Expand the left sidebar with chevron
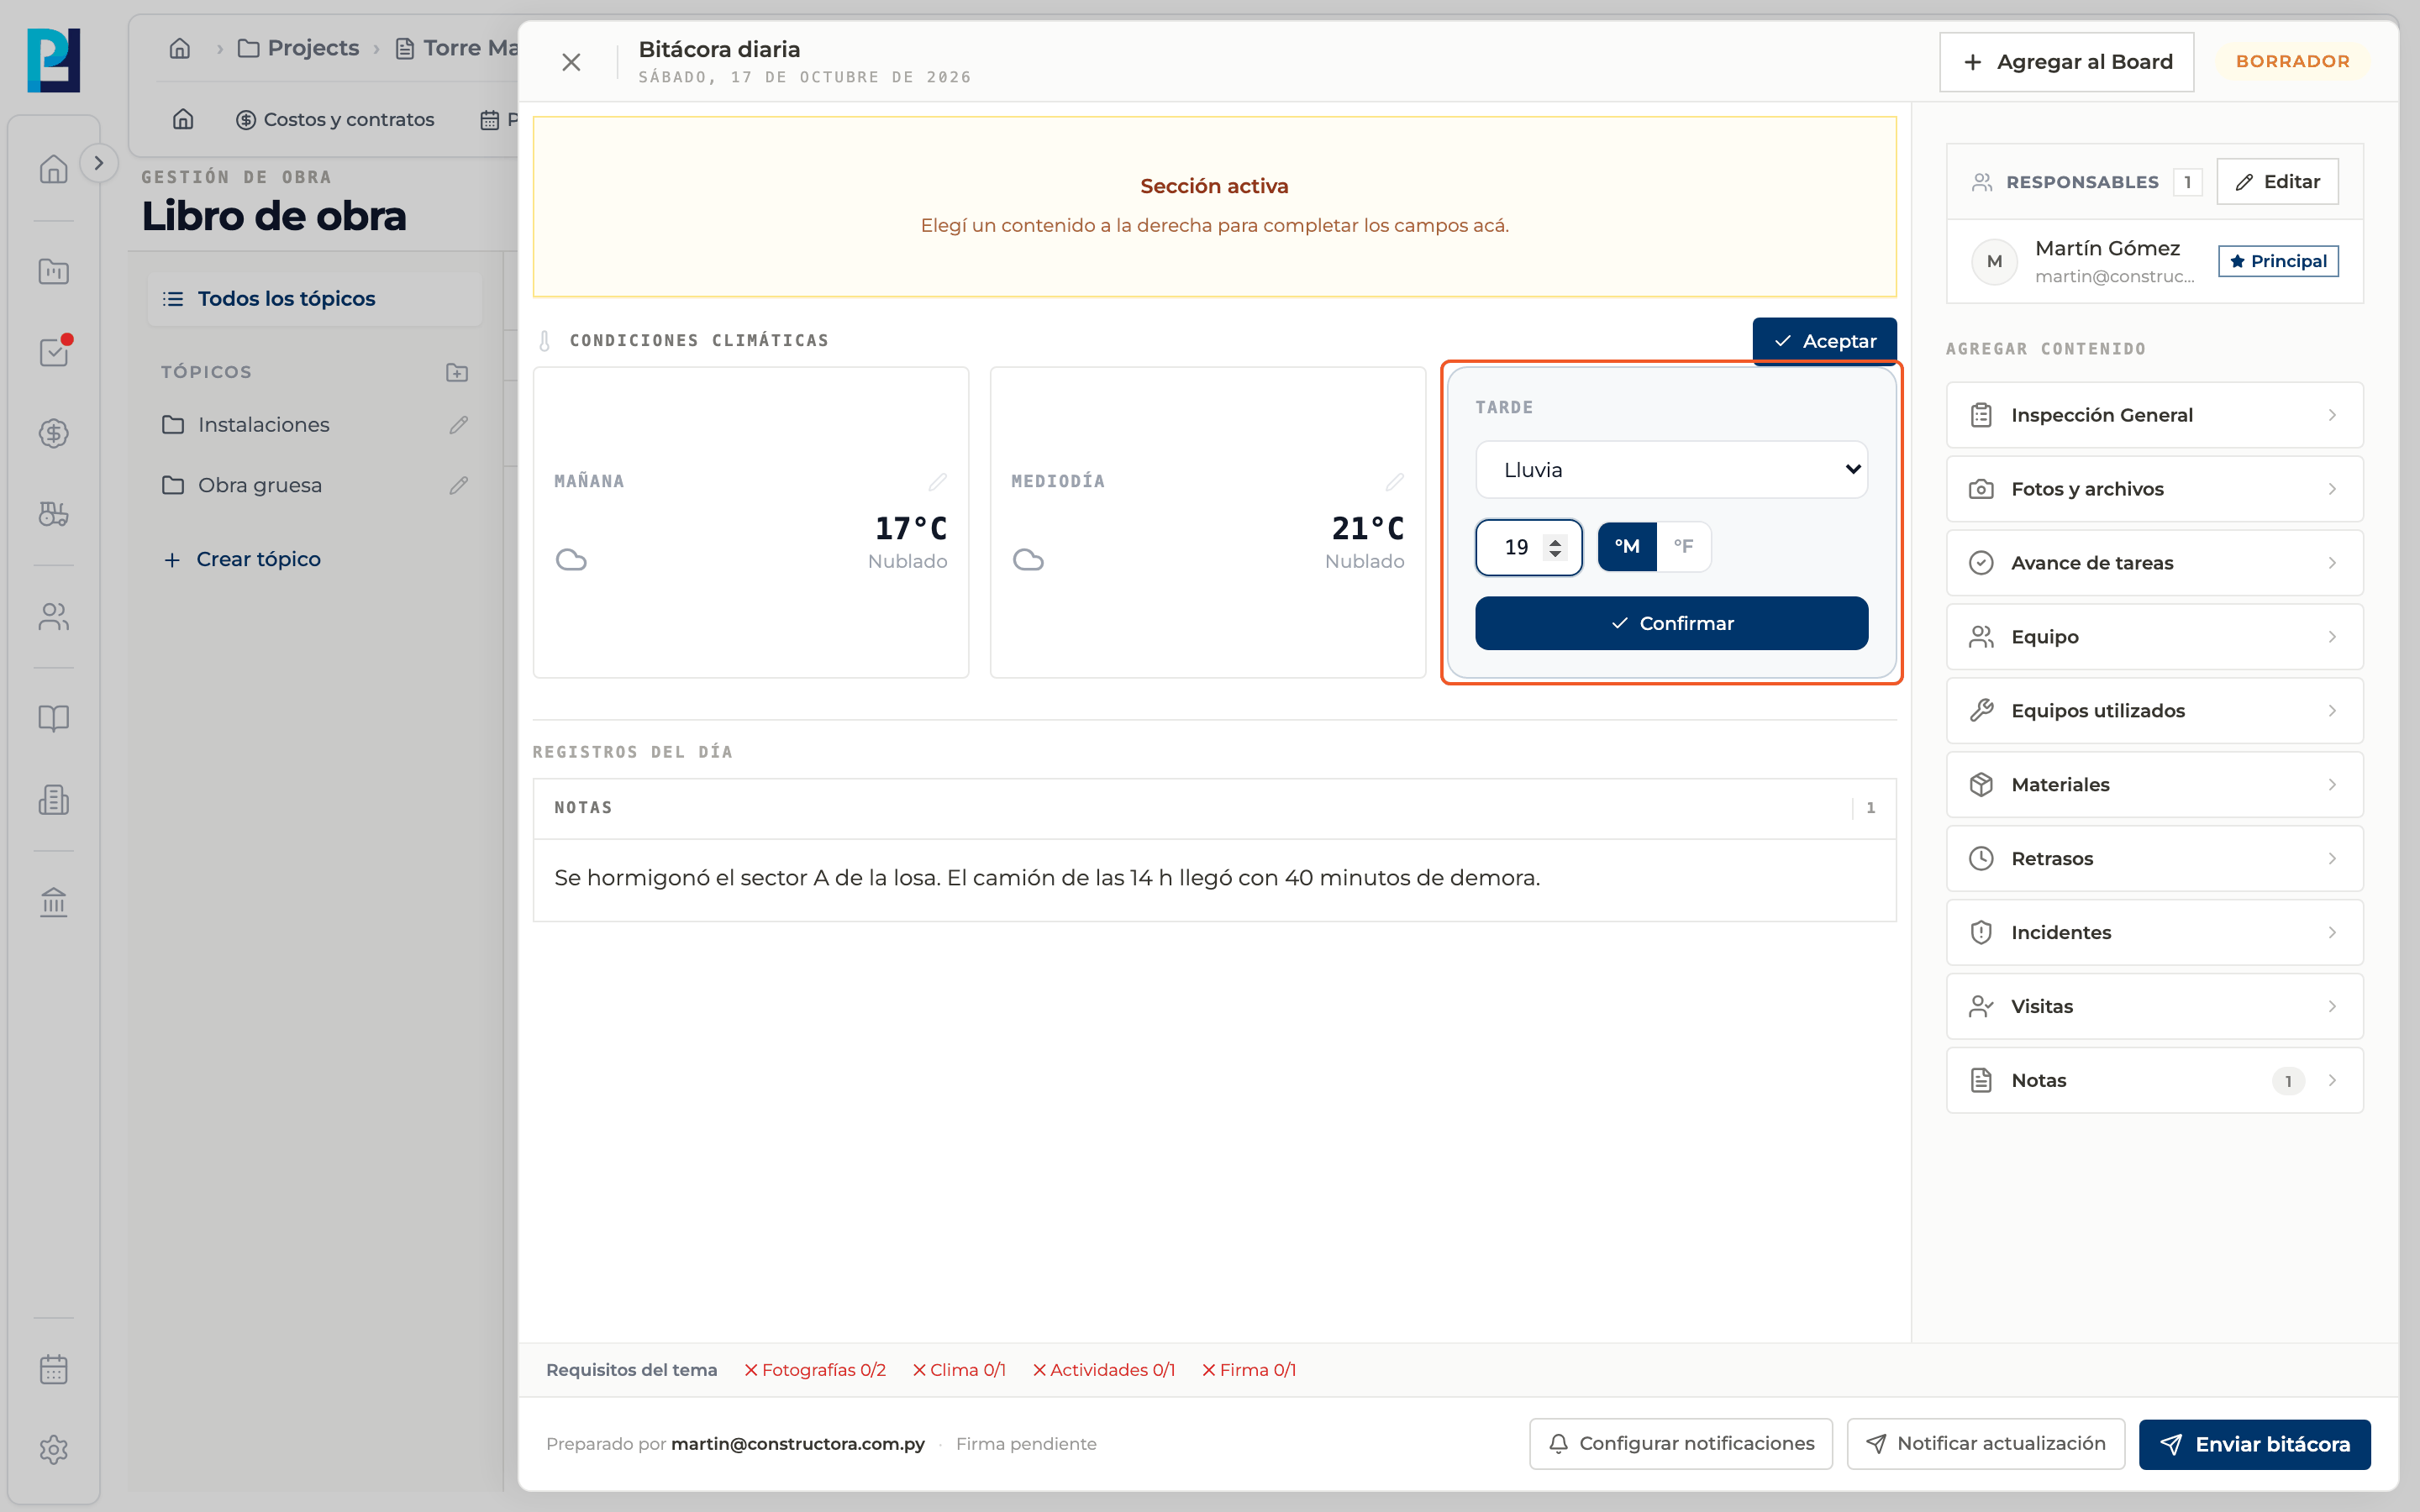 (x=98, y=163)
